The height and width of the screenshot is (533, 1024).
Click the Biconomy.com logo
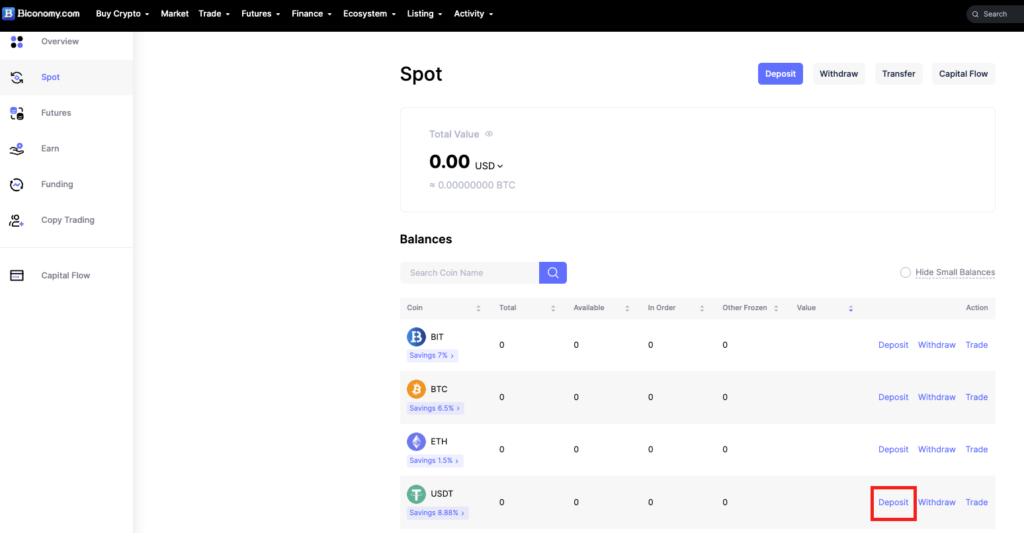click(40, 13)
